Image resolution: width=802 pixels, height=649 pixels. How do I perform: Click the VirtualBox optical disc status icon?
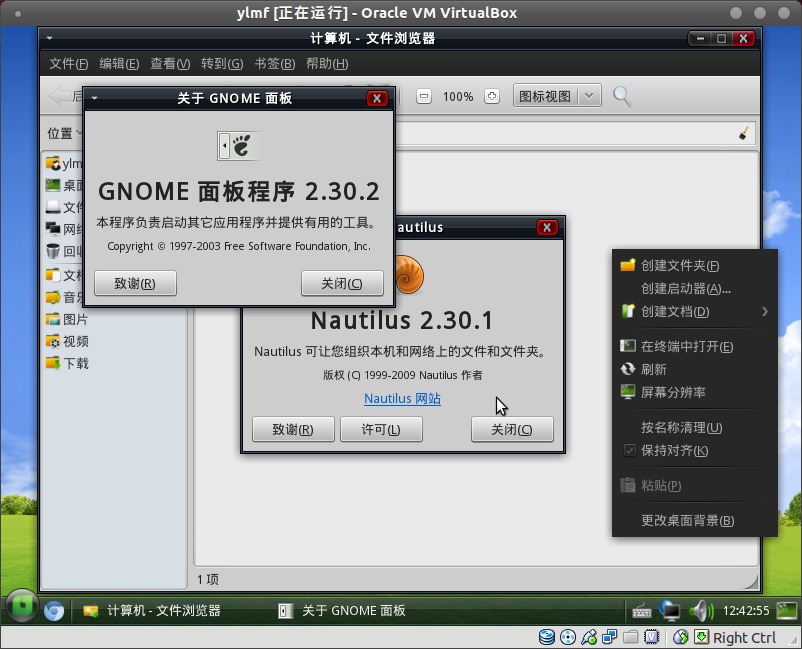tap(568, 637)
